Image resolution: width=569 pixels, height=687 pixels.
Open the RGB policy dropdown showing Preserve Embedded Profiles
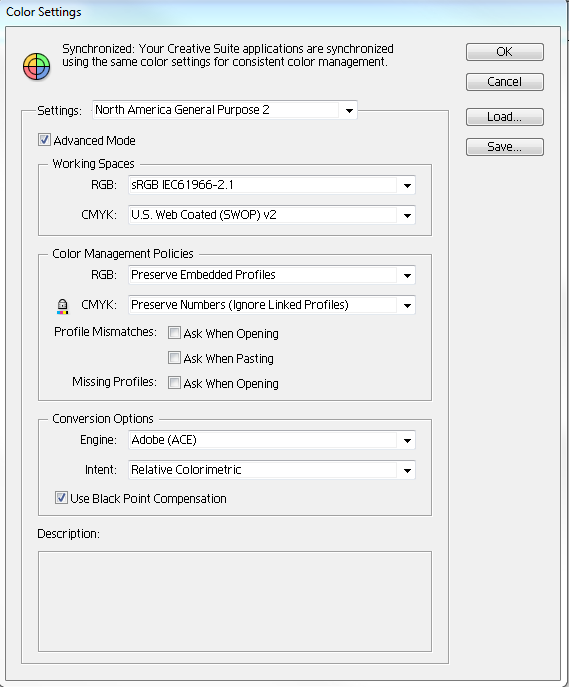(x=272, y=275)
